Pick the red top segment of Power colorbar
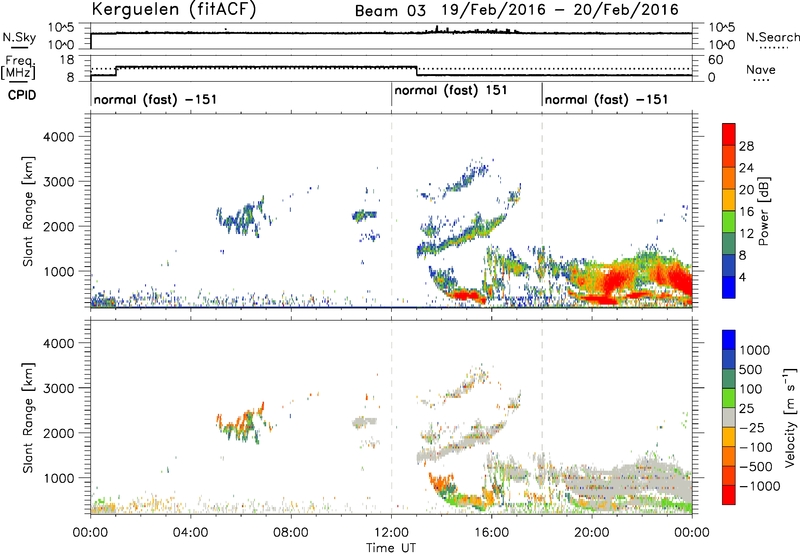This screenshot has width=800, height=554. (x=729, y=135)
